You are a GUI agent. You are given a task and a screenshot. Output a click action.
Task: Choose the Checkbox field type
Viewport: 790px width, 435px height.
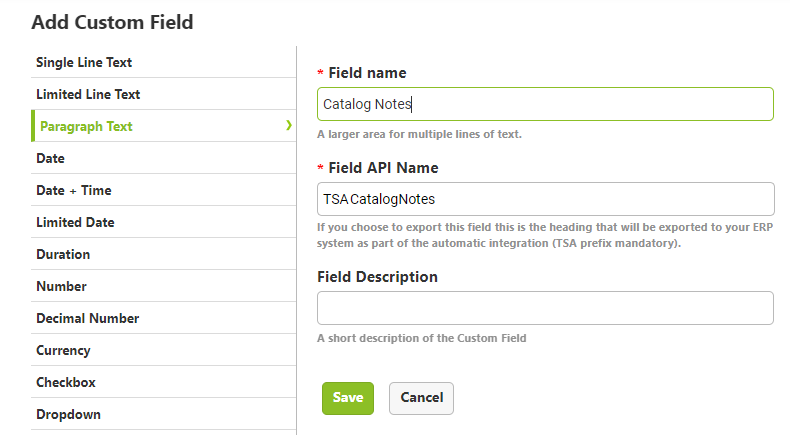pyautogui.click(x=163, y=382)
